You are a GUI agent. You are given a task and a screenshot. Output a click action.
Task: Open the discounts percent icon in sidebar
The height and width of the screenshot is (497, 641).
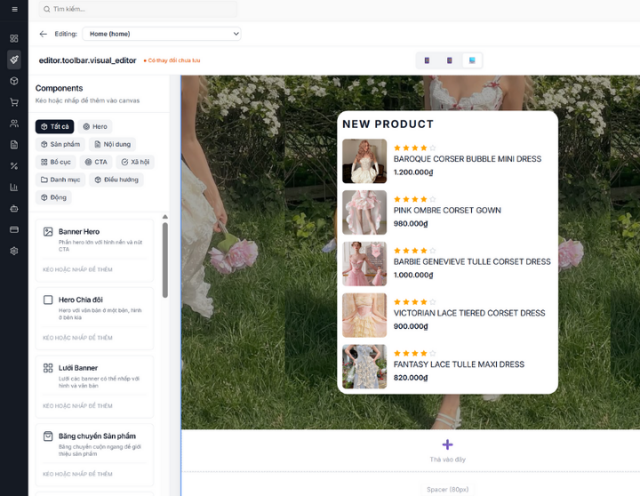pos(14,166)
